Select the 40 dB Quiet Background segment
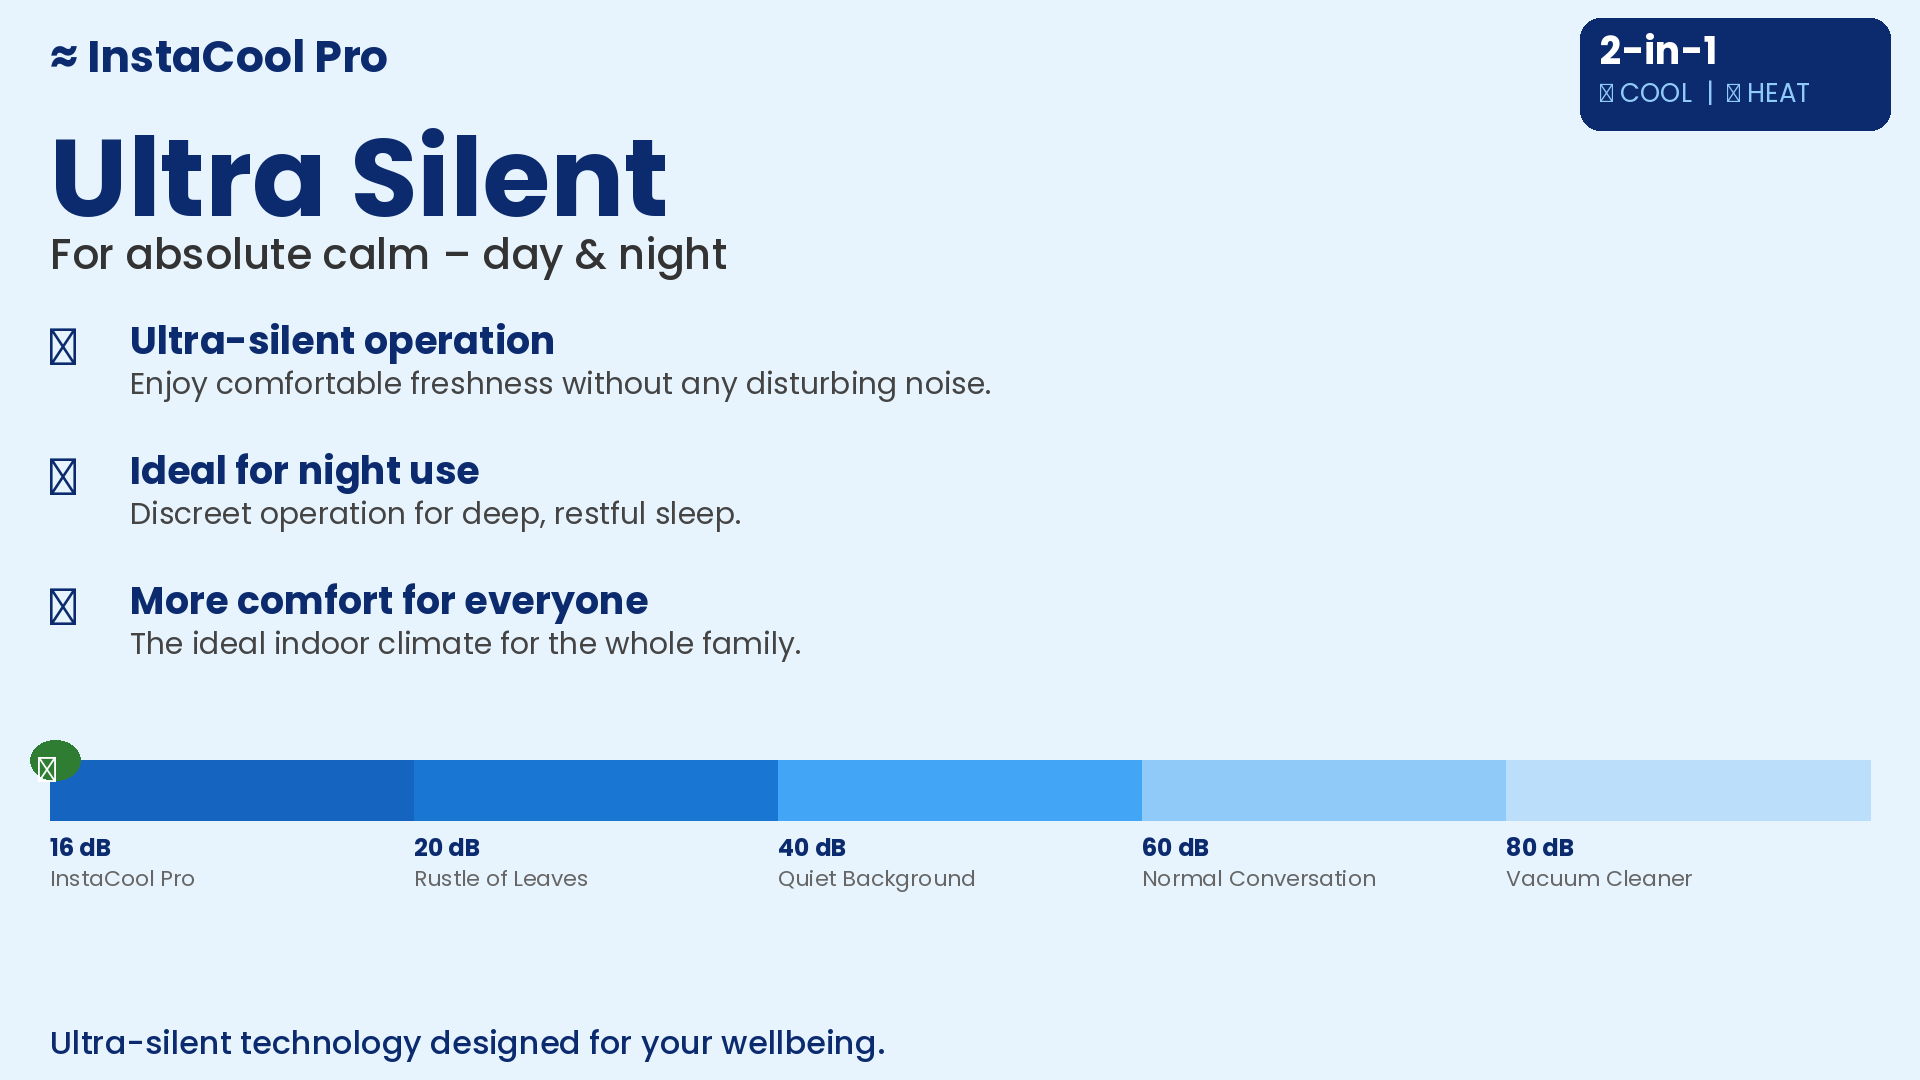Viewport: 1920px width, 1080px height. pyautogui.click(x=960, y=790)
